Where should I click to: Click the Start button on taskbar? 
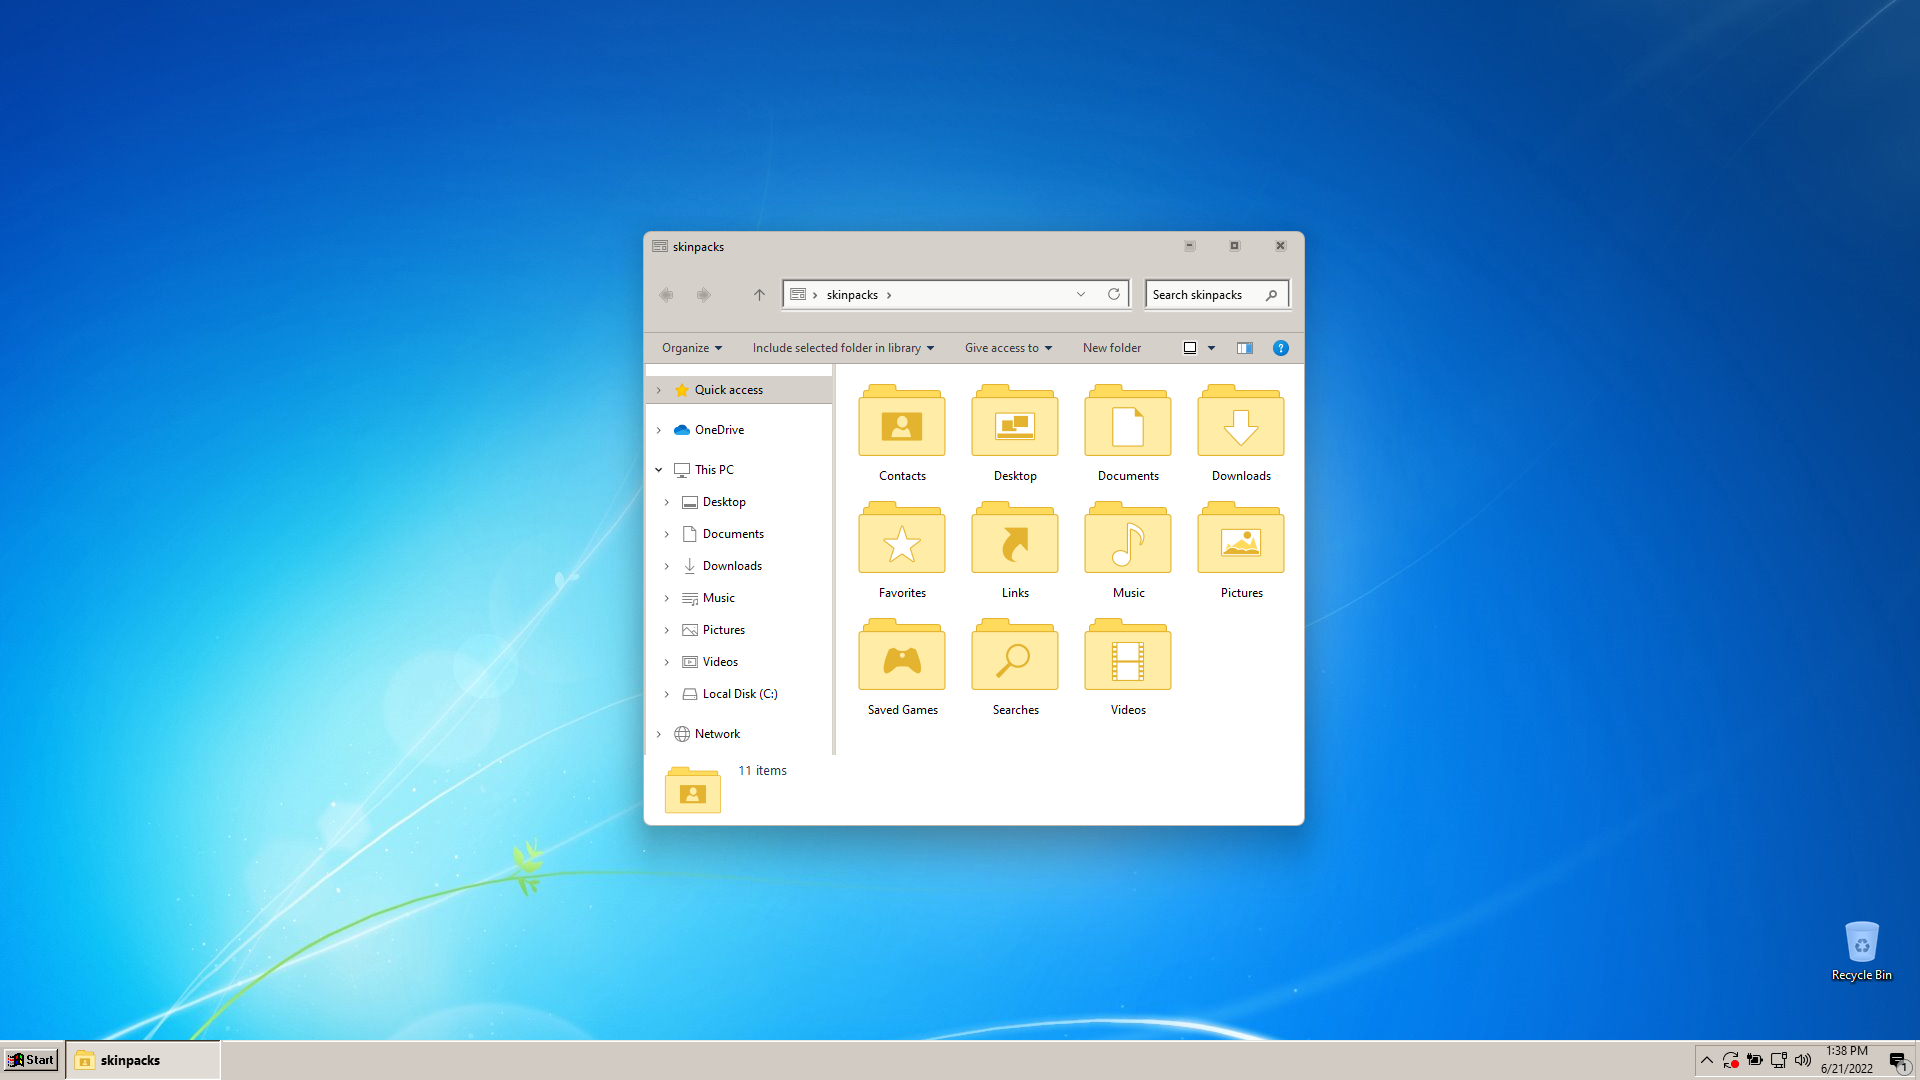click(31, 1060)
